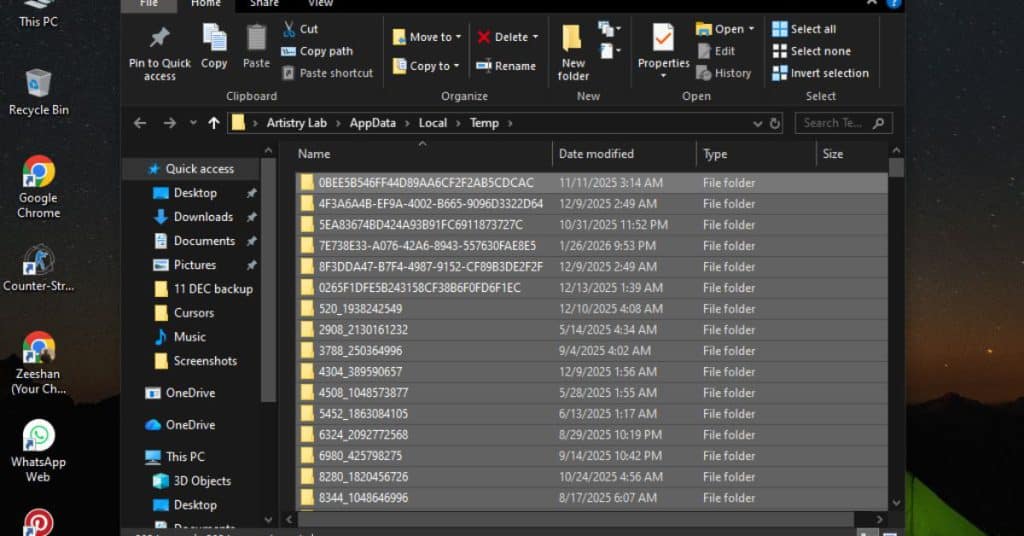Screen dimensions: 1024x536
Task: Expand the Copy to dropdown
Action: 456,66
